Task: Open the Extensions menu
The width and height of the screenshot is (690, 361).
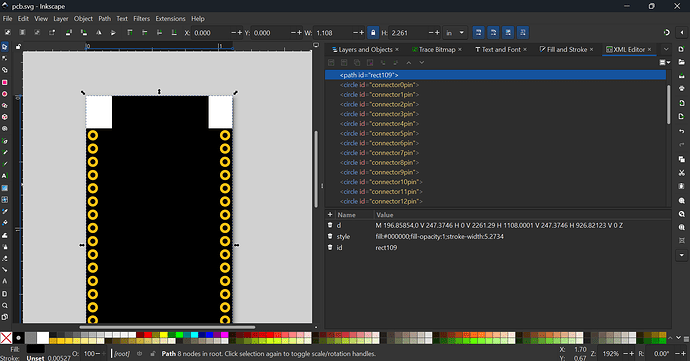Action: [x=170, y=18]
